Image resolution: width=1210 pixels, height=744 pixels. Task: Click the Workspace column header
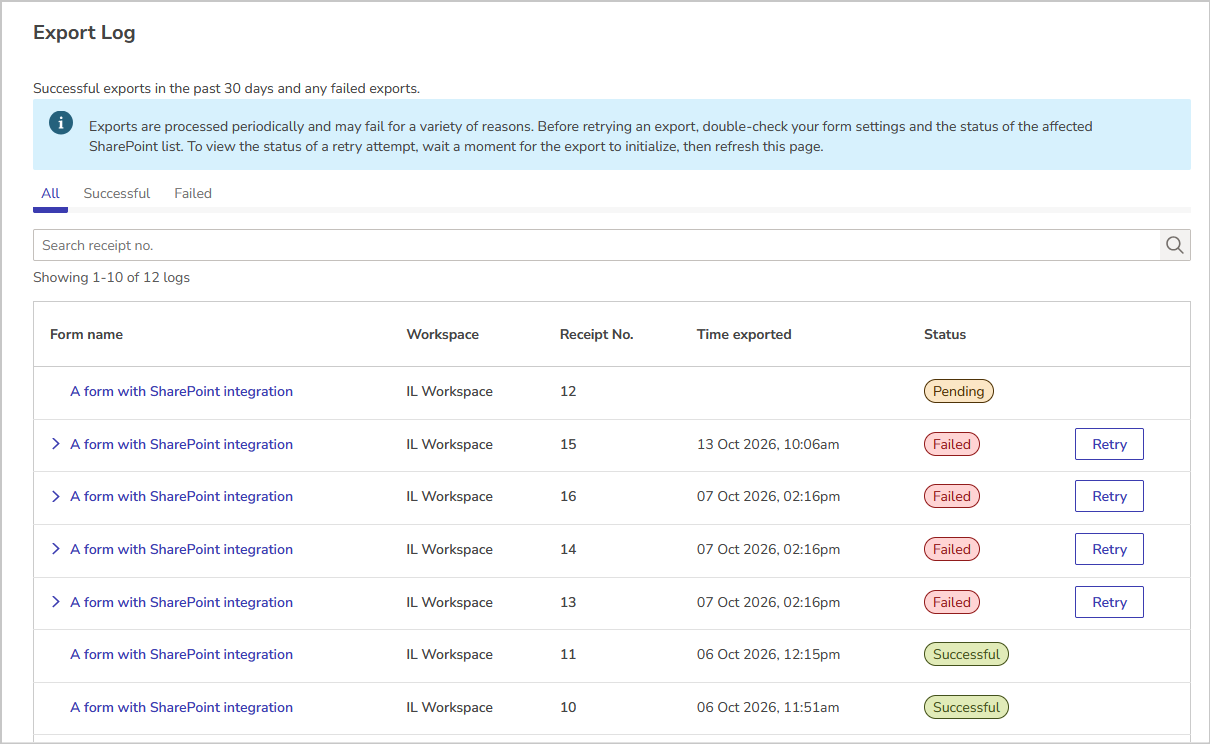pyautogui.click(x=442, y=334)
